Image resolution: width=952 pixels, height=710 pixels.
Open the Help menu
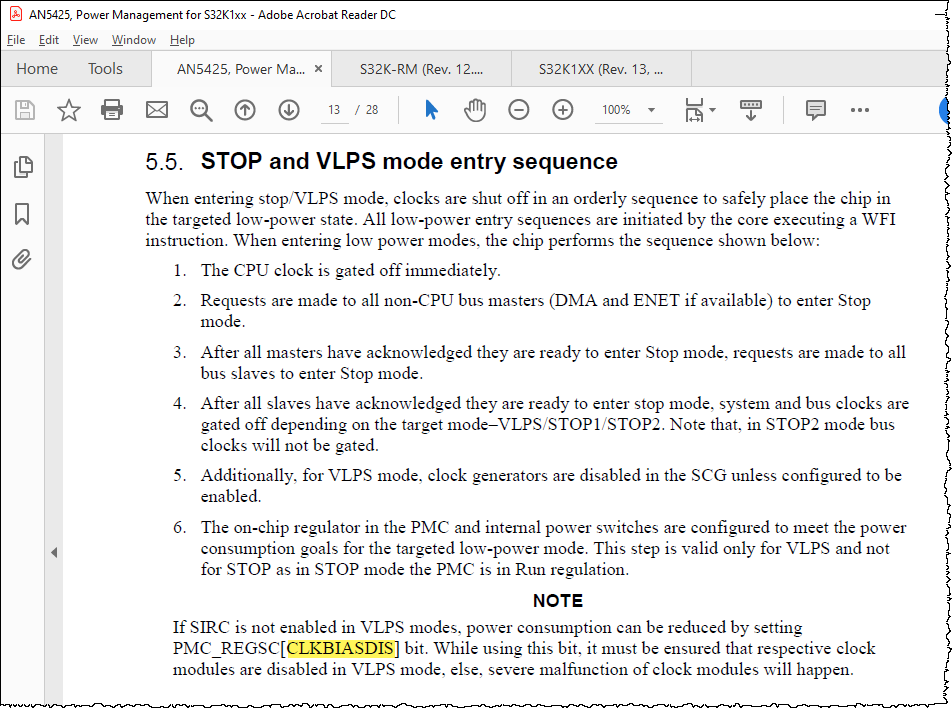[182, 40]
